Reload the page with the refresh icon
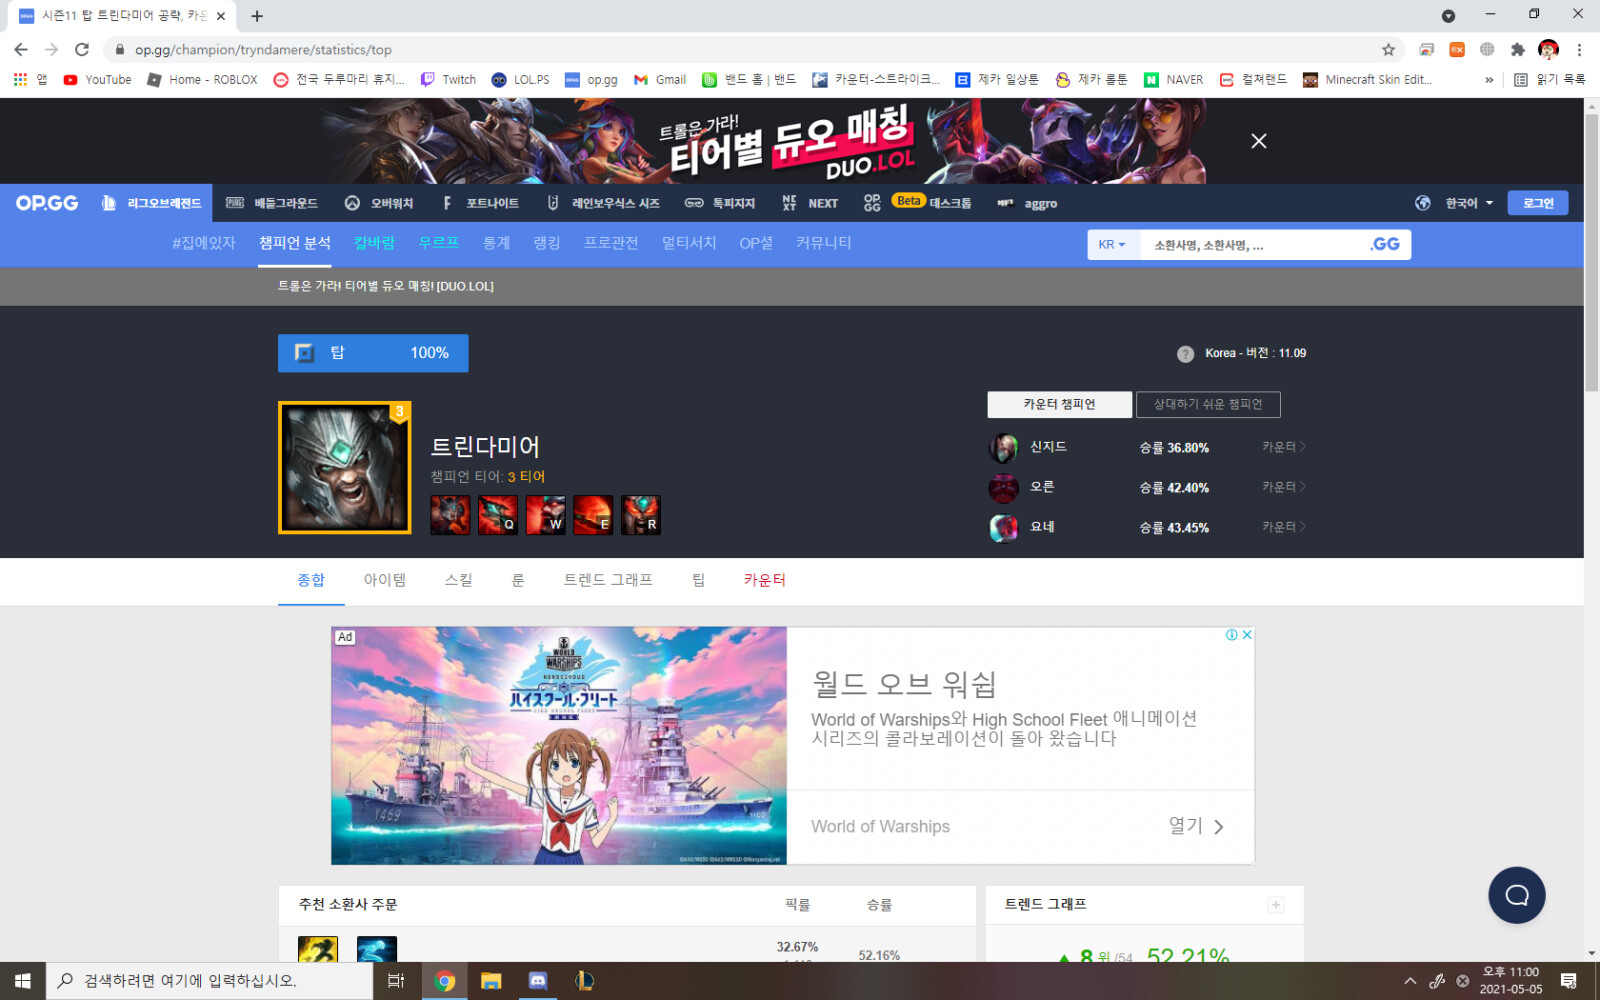Screen dimensions: 1600x1000 (82, 50)
